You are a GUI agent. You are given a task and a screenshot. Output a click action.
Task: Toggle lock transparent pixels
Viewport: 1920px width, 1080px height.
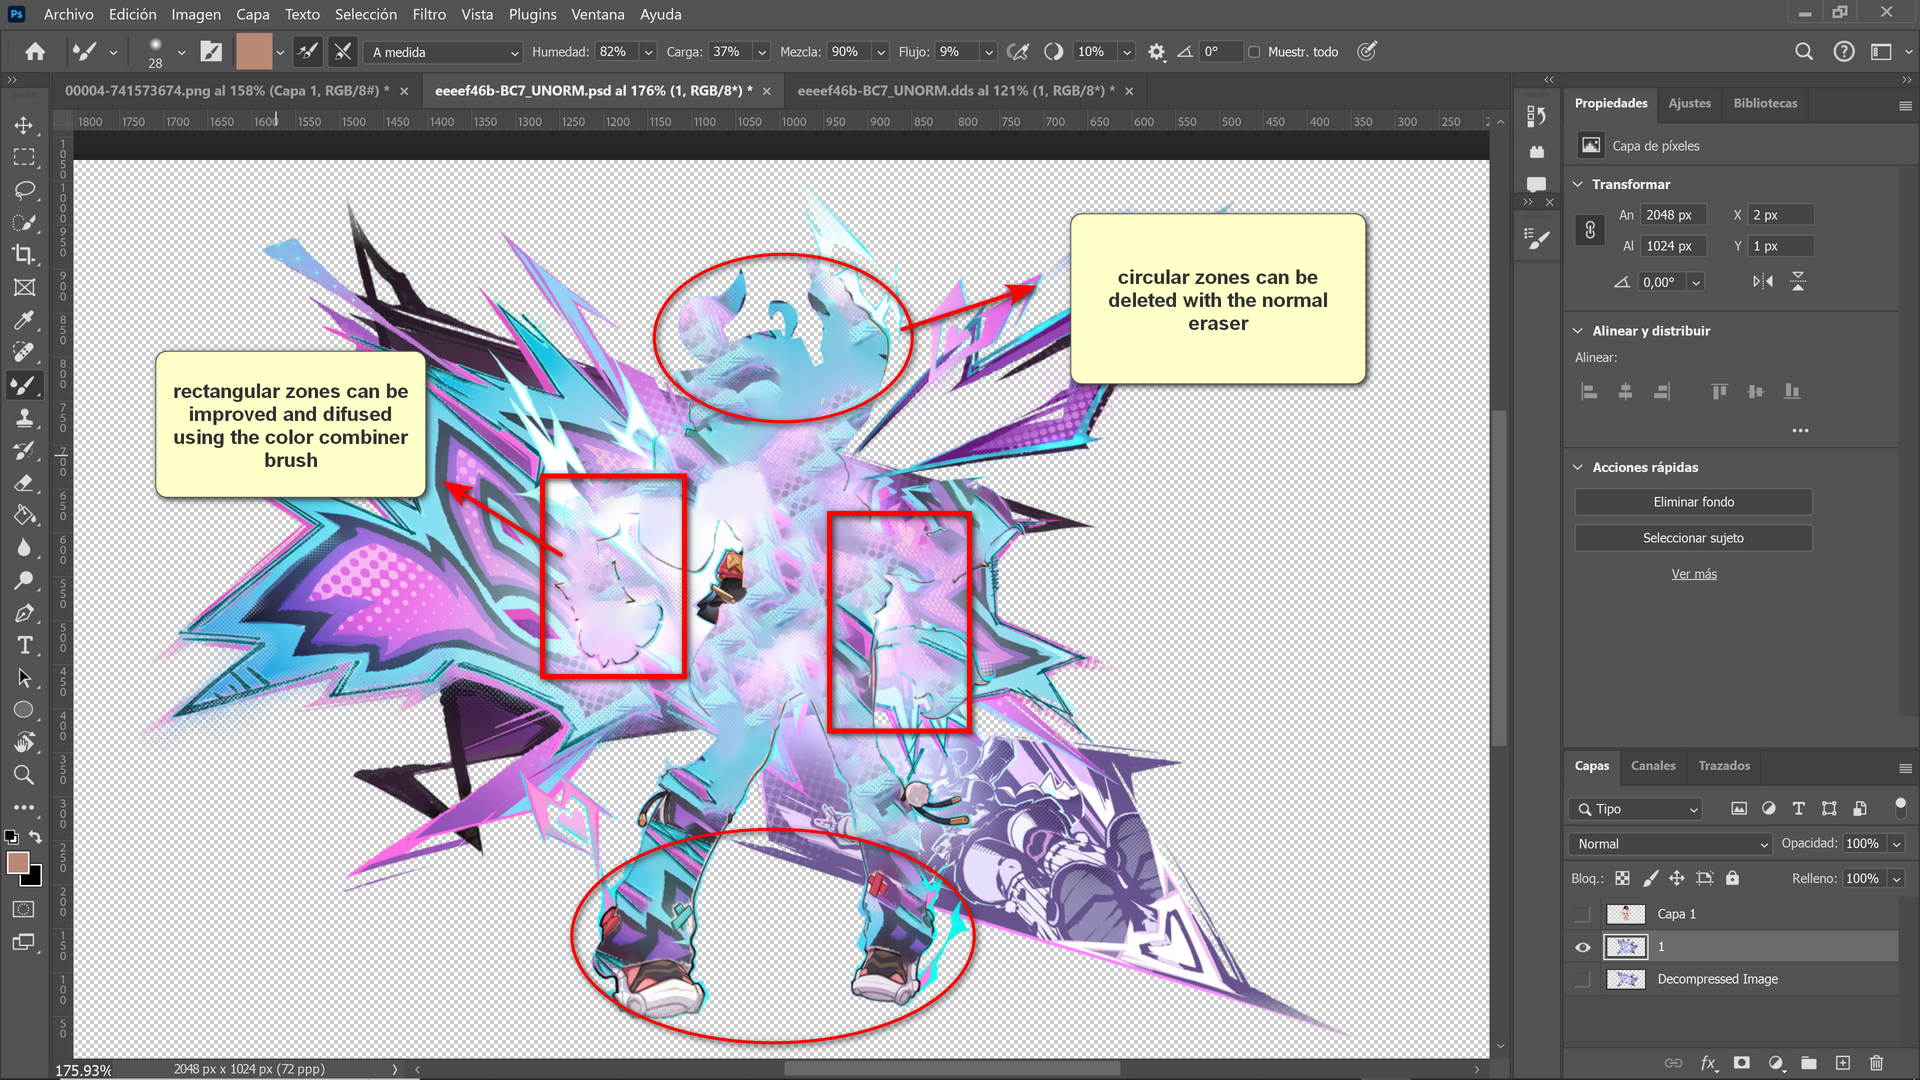click(x=1622, y=878)
